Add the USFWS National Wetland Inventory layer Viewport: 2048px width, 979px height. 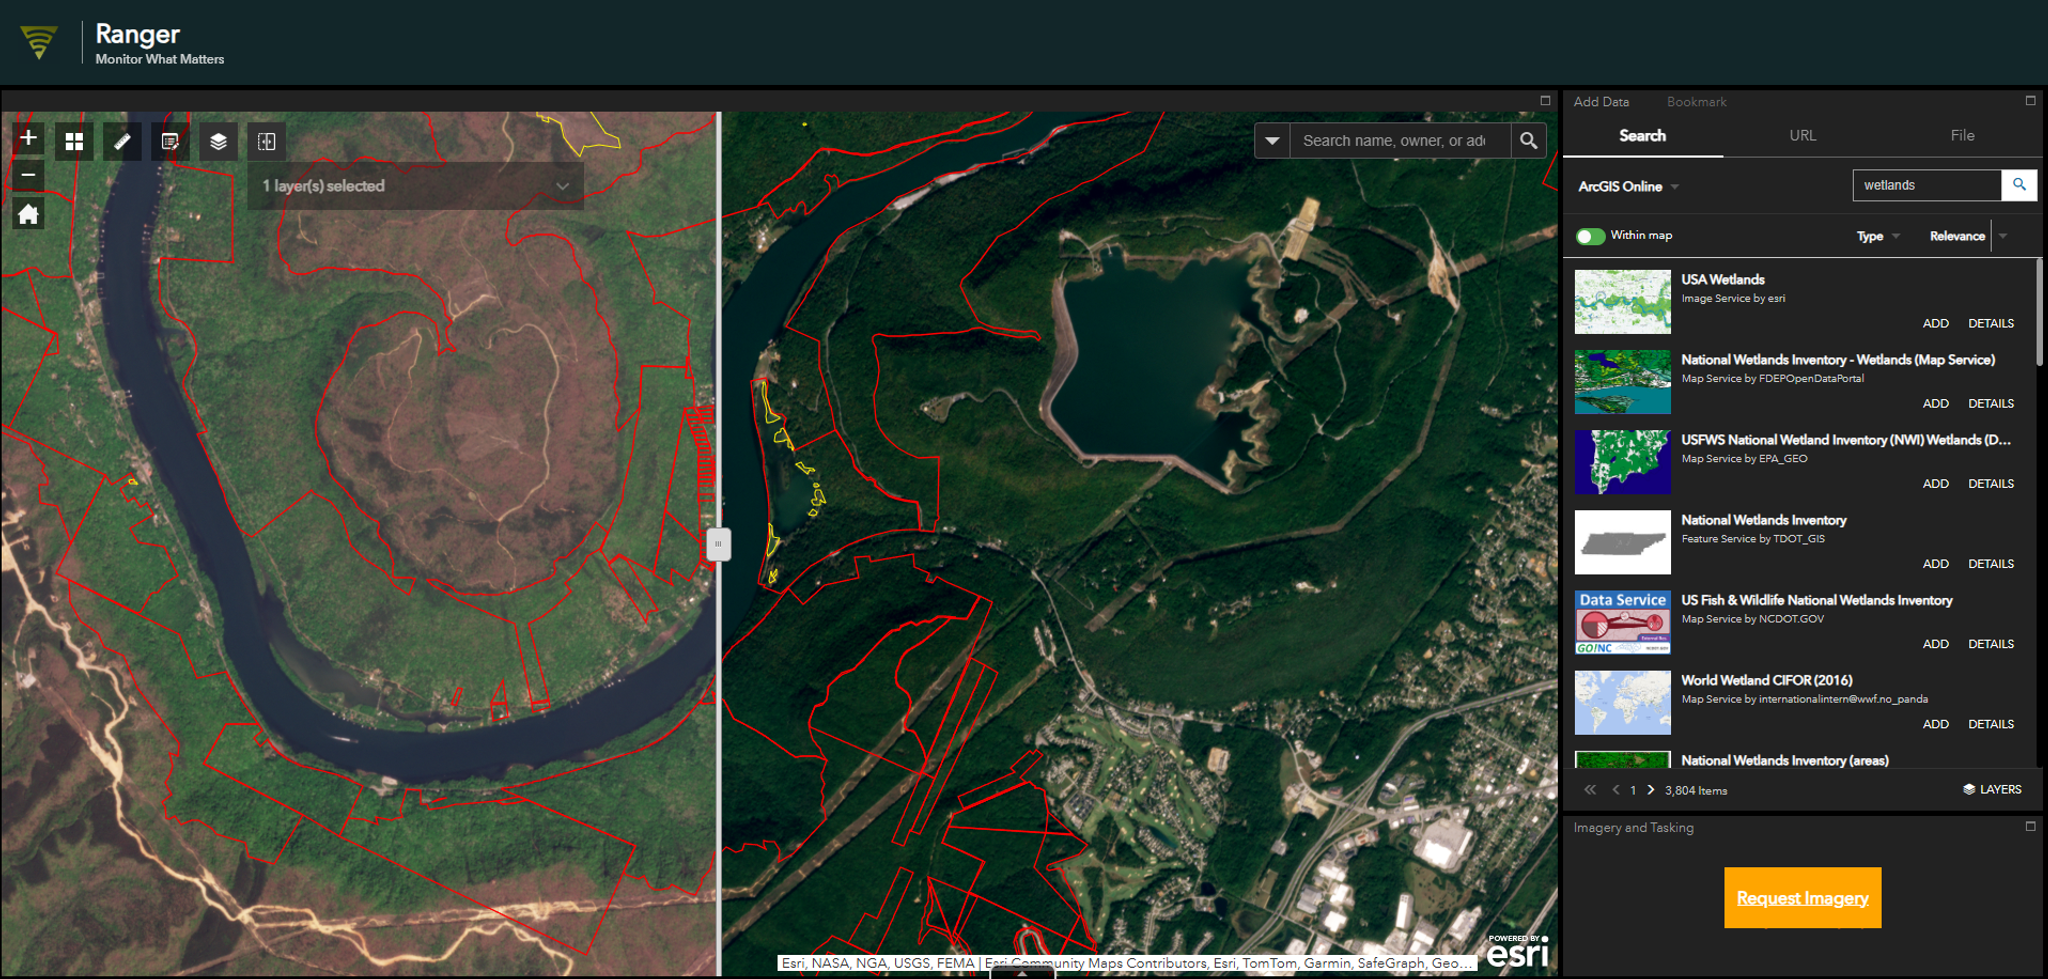(x=1935, y=484)
